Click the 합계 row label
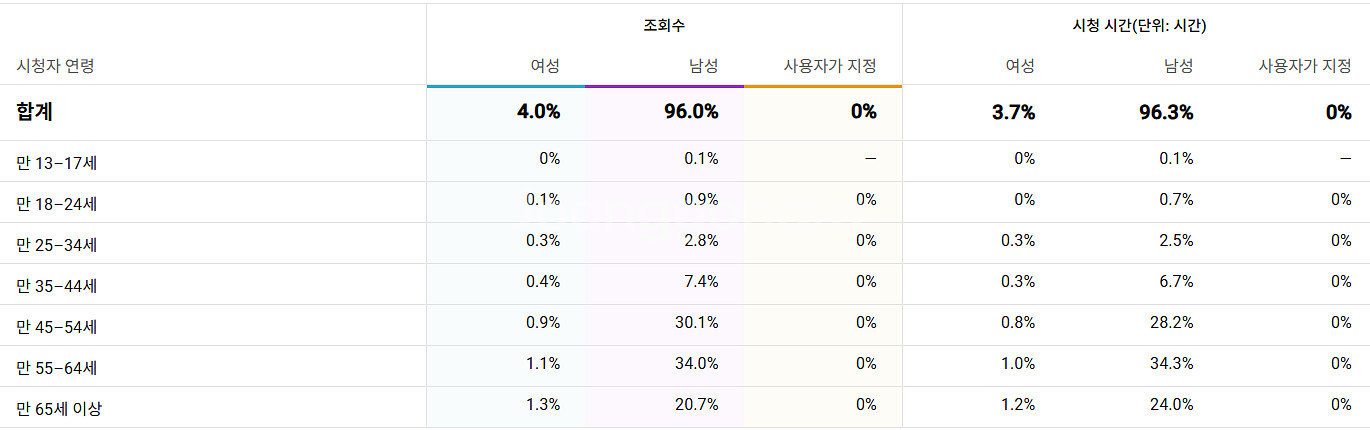The height and width of the screenshot is (430, 1370). pos(34,112)
